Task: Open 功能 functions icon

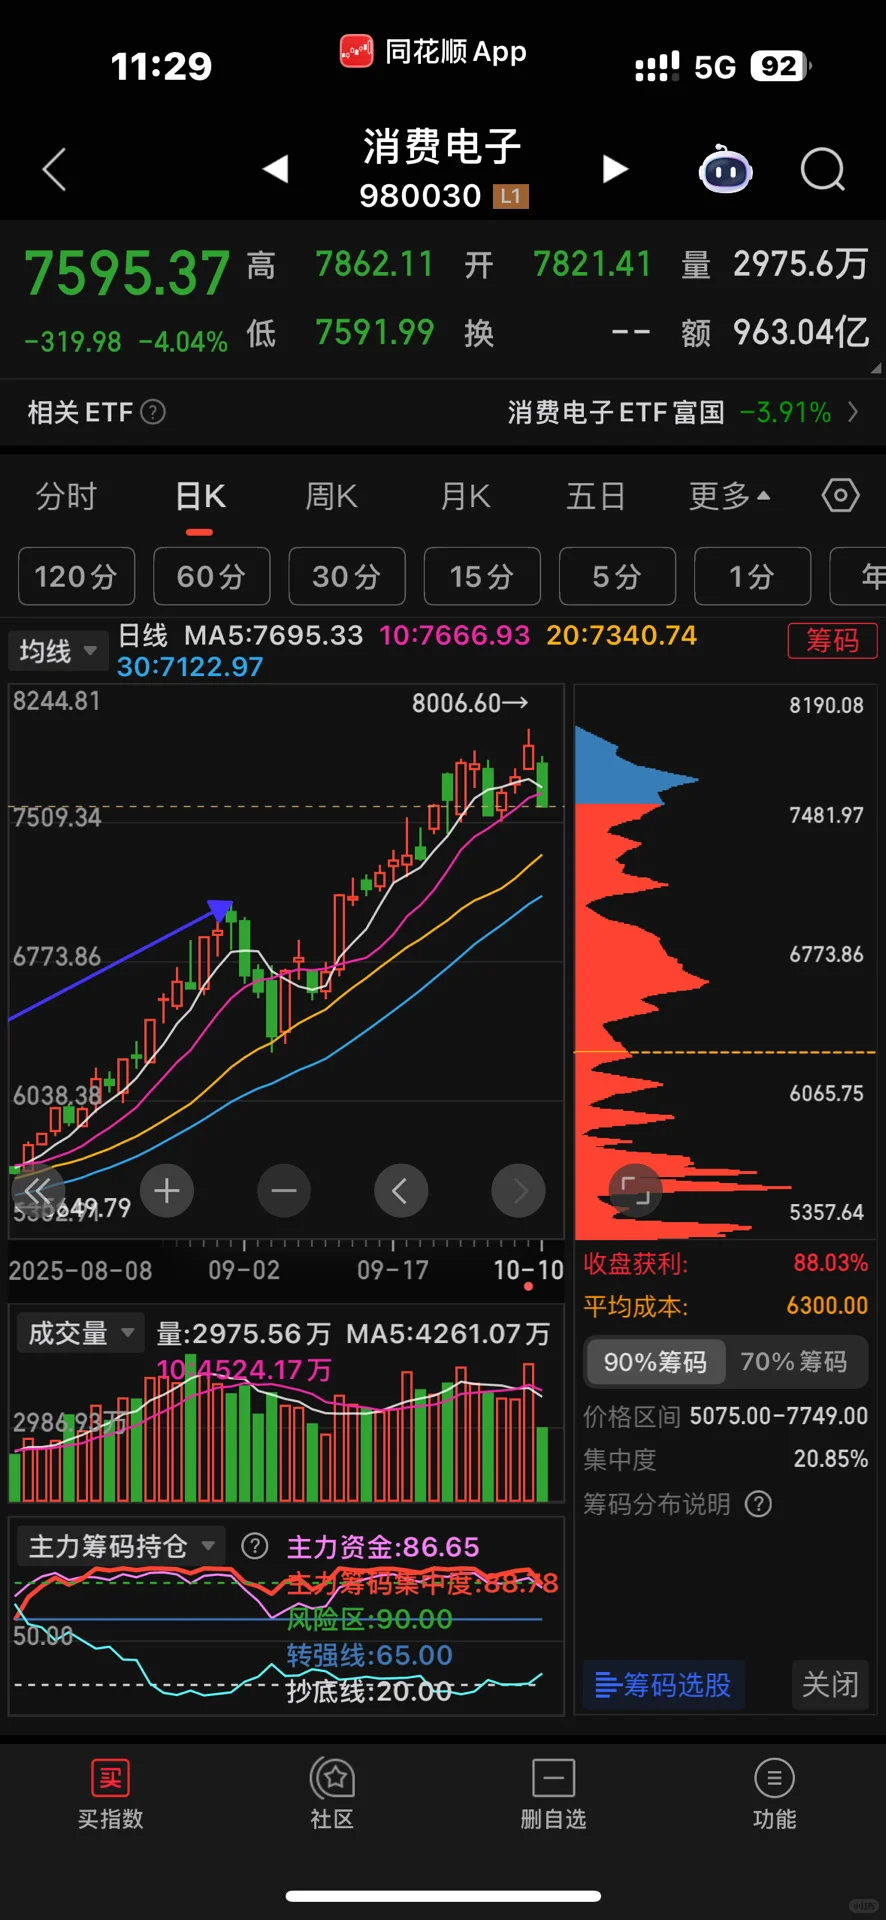Action: click(x=774, y=1778)
